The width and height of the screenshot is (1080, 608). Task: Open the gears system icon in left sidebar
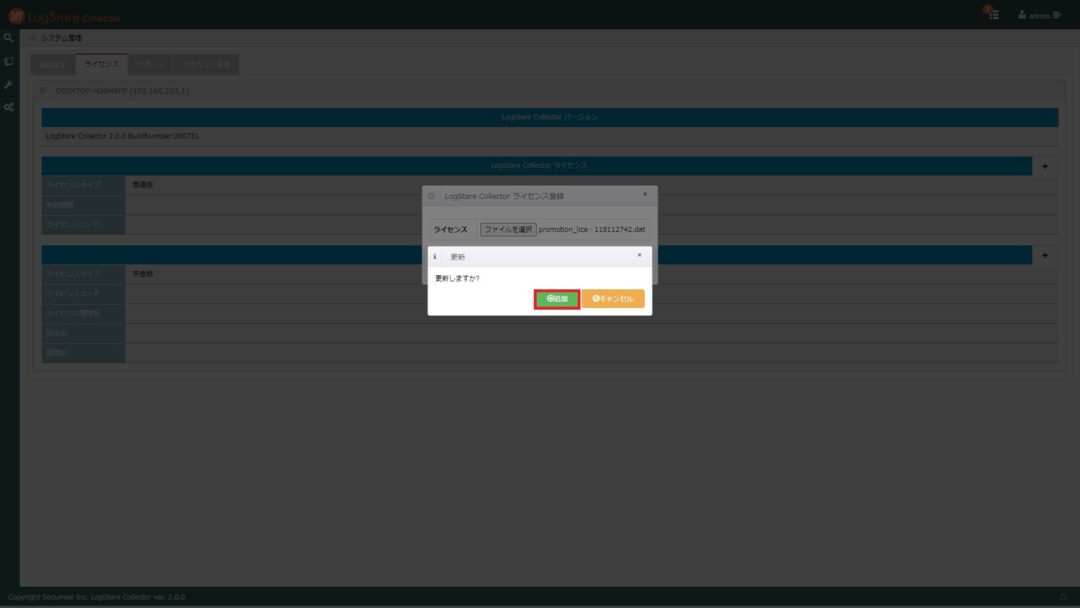click(x=8, y=107)
